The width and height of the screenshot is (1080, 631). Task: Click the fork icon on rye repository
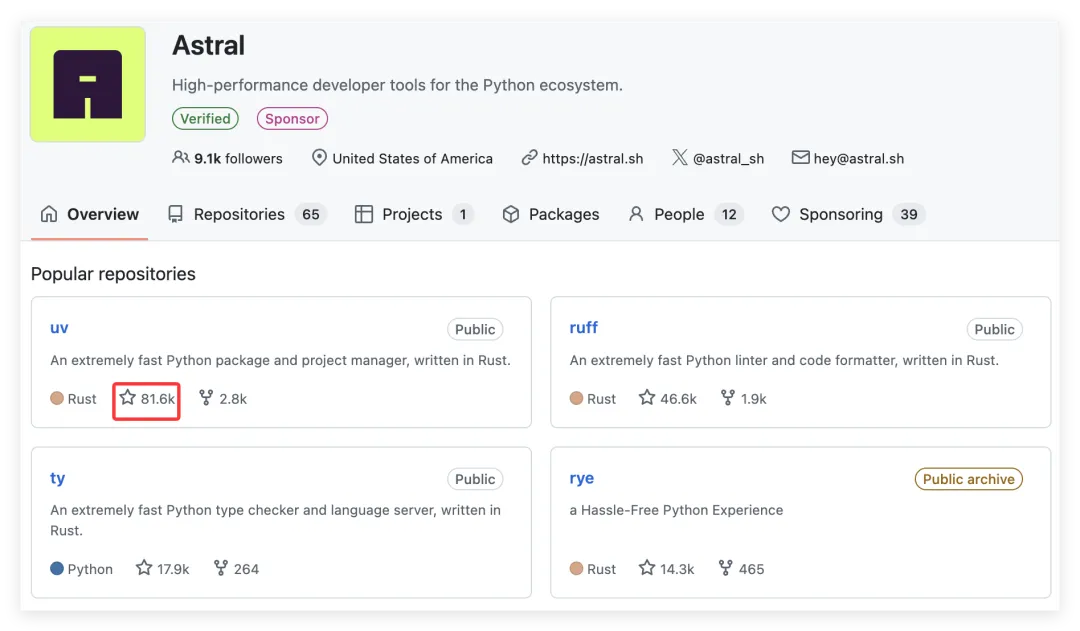[726, 568]
